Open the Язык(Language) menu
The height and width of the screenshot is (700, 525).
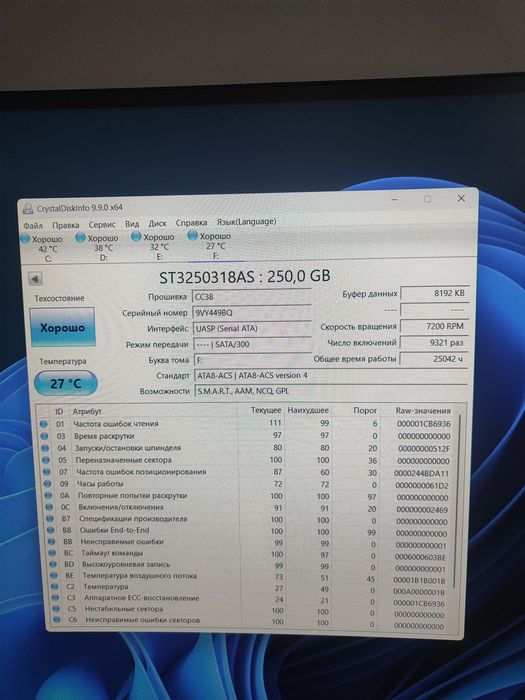point(246,221)
